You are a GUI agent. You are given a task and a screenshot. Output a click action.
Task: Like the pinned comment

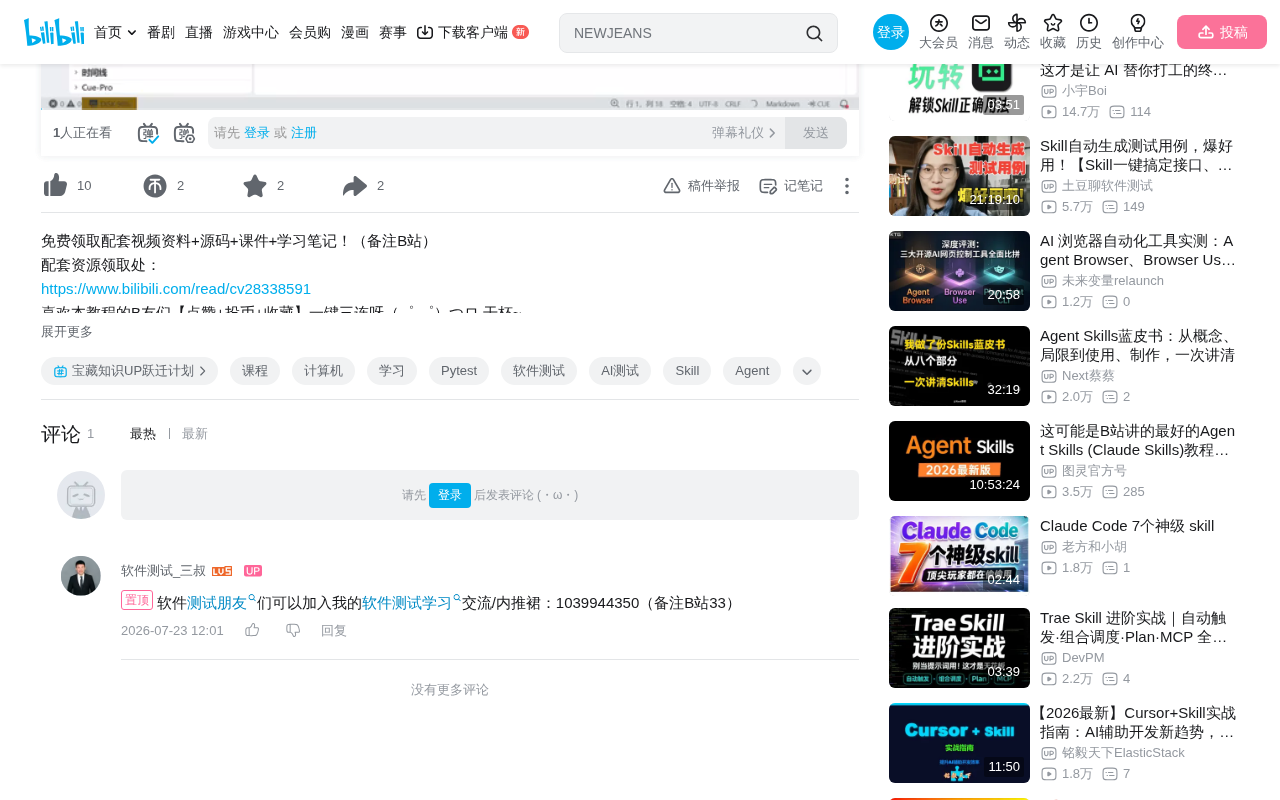252,630
